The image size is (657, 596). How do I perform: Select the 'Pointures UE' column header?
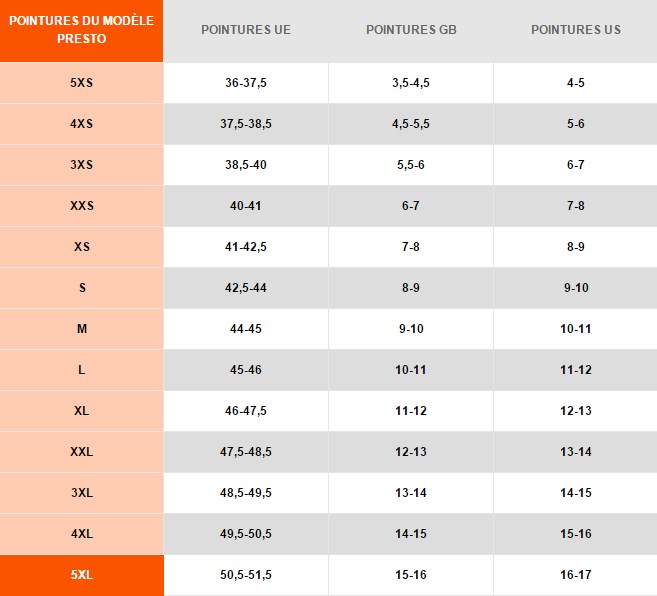[246, 31]
